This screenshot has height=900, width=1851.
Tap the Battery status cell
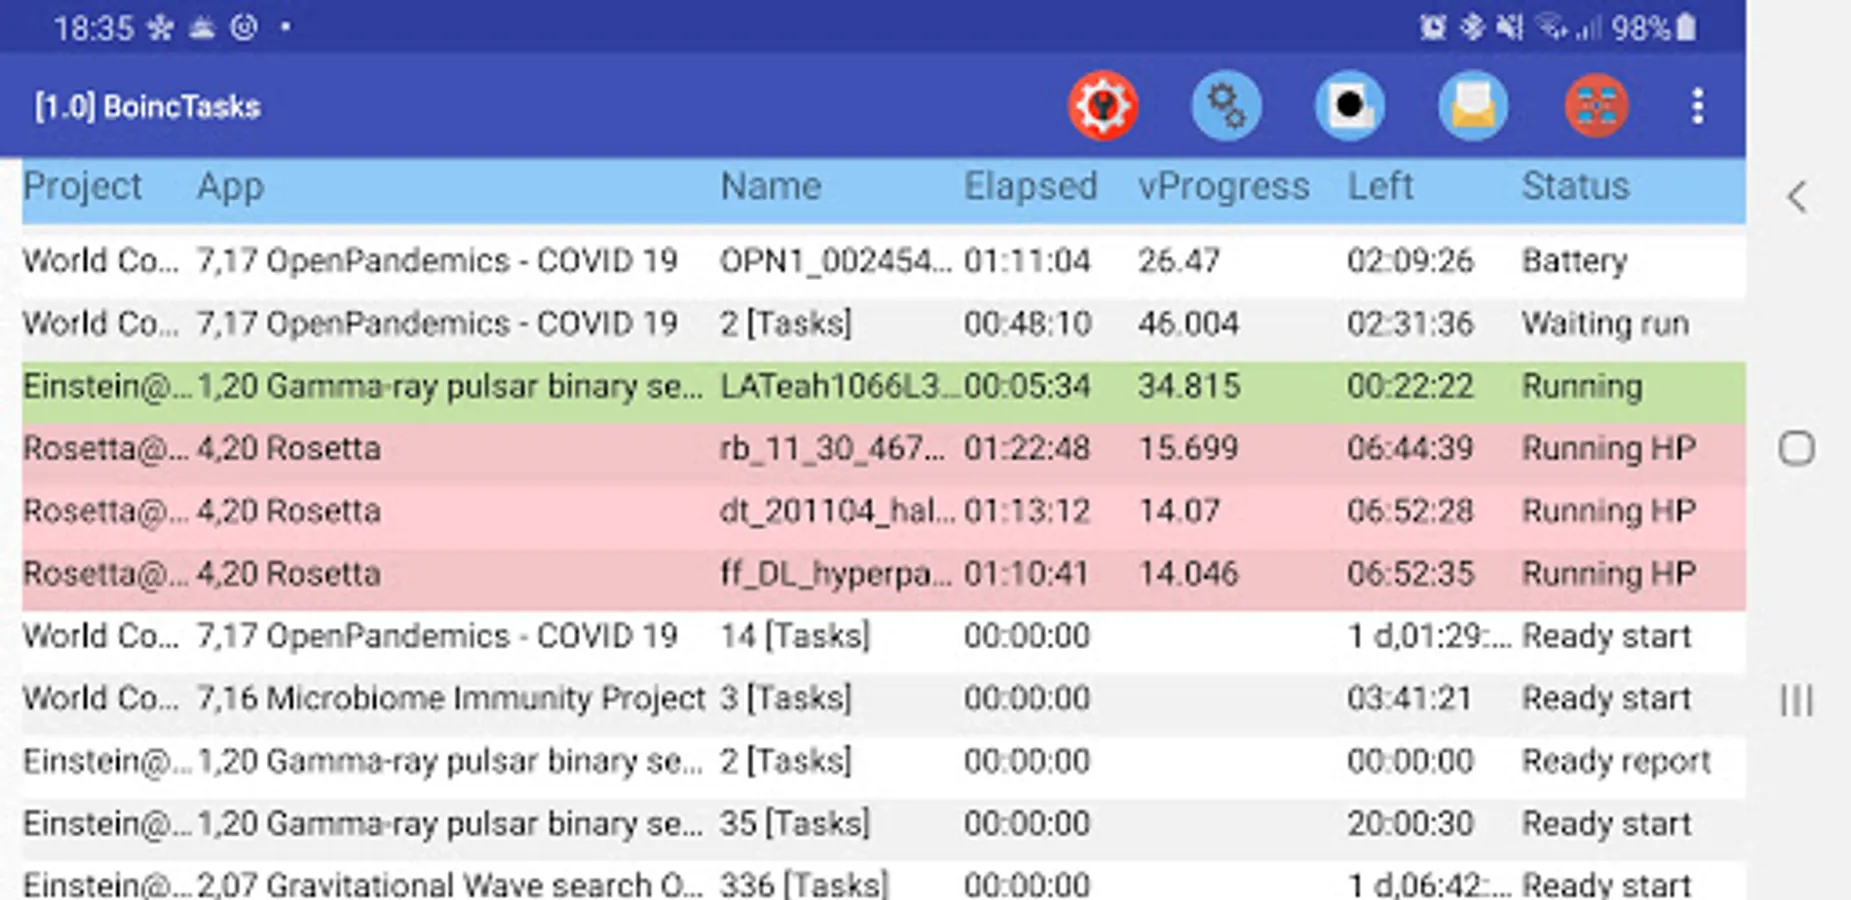[1574, 261]
